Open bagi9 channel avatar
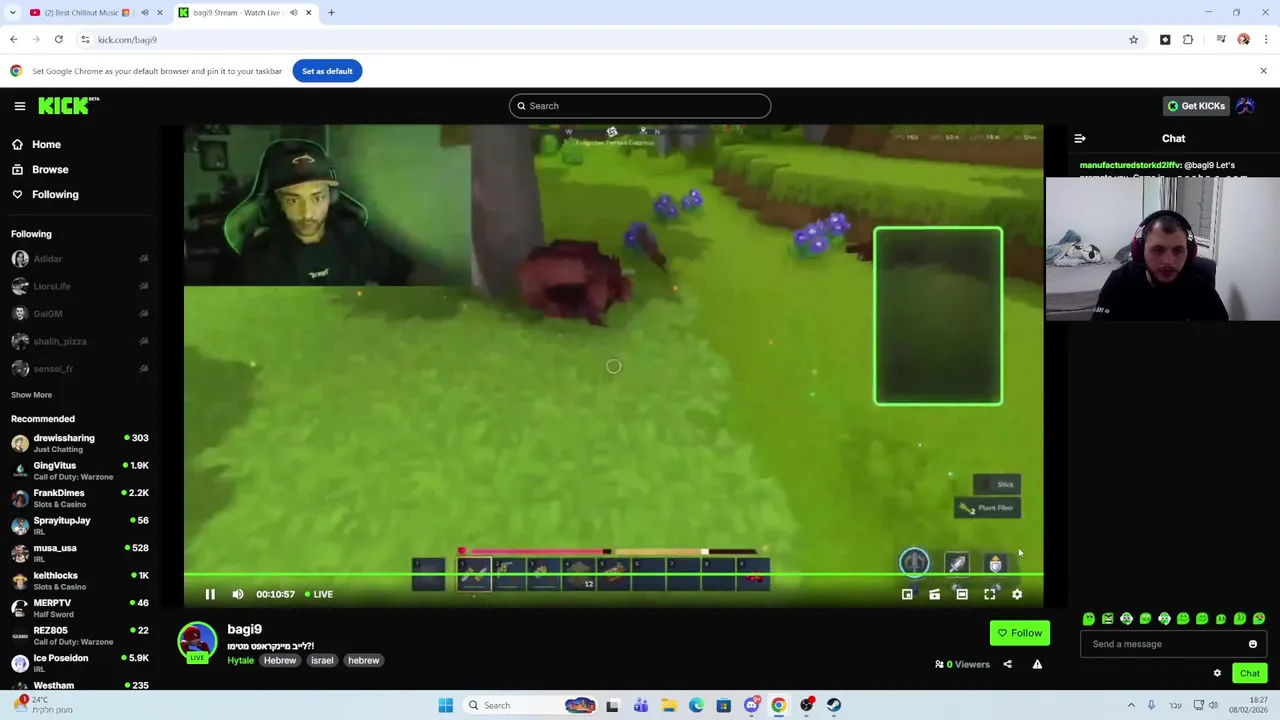The width and height of the screenshot is (1280, 720). tap(197, 642)
